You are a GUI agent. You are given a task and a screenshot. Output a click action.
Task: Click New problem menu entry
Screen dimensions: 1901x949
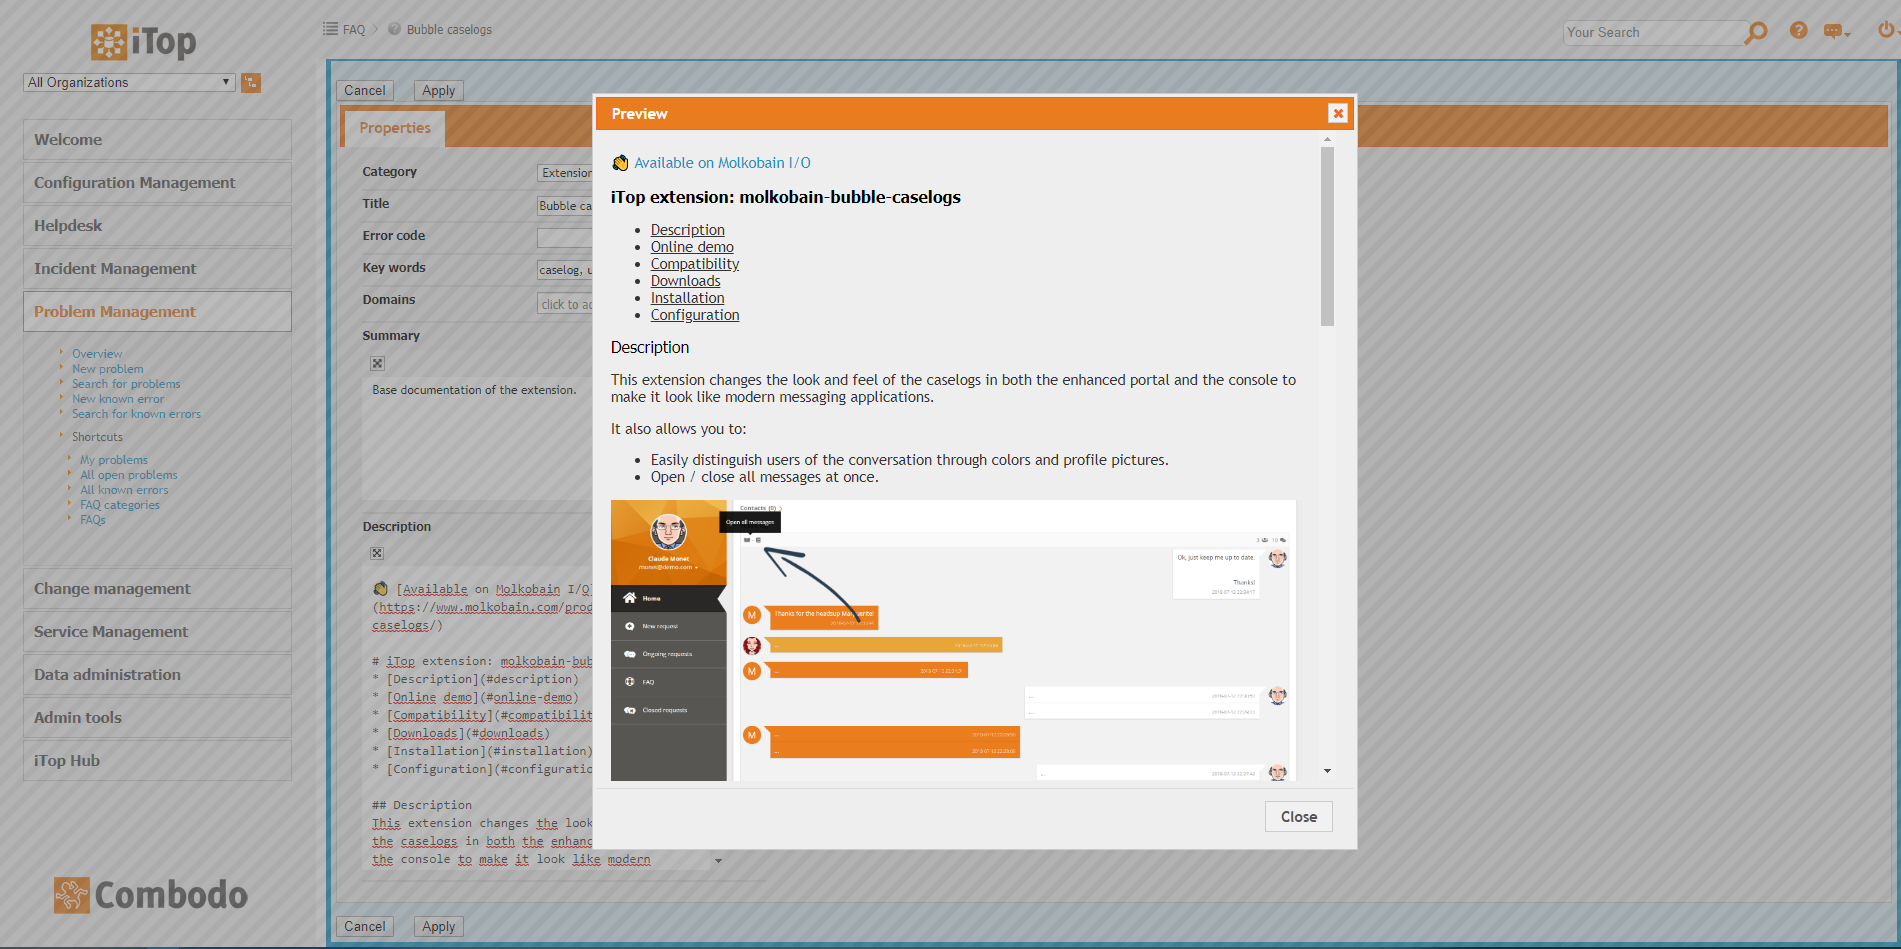click(107, 369)
